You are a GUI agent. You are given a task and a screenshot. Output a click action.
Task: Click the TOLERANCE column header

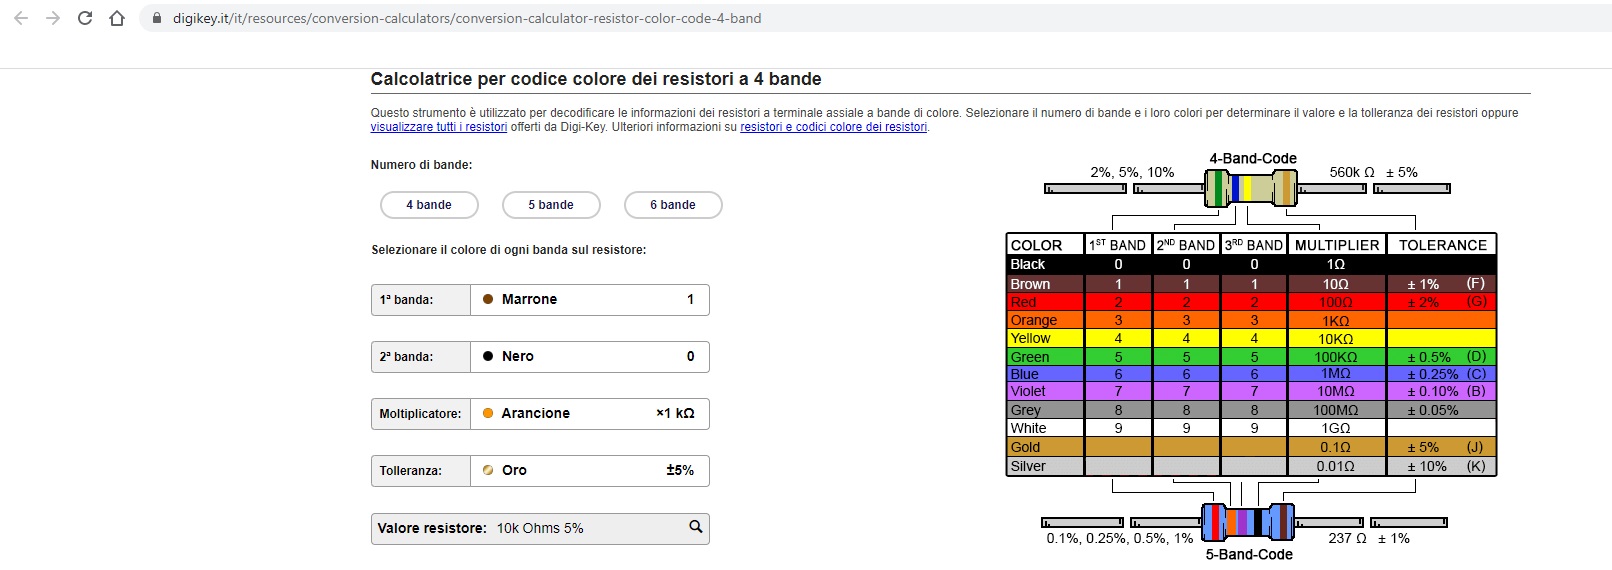click(x=1442, y=245)
